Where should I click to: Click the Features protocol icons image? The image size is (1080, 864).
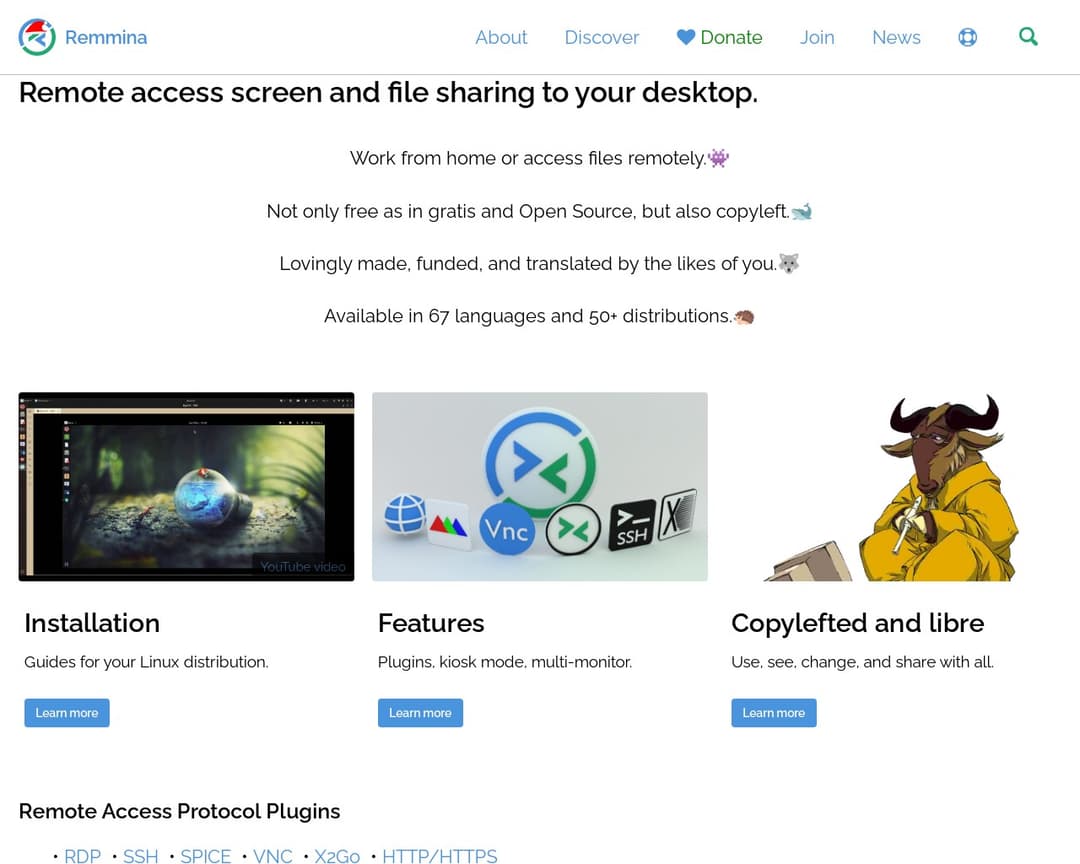point(539,486)
